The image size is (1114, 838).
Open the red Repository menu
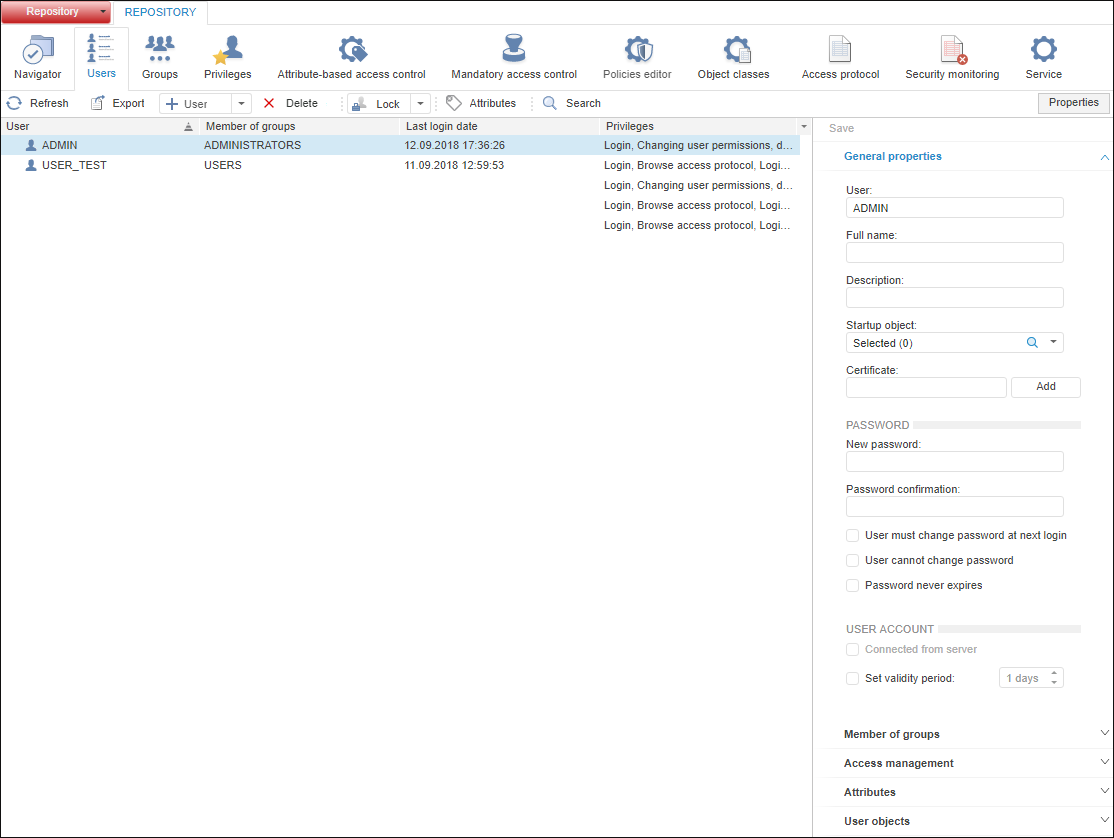pos(55,12)
